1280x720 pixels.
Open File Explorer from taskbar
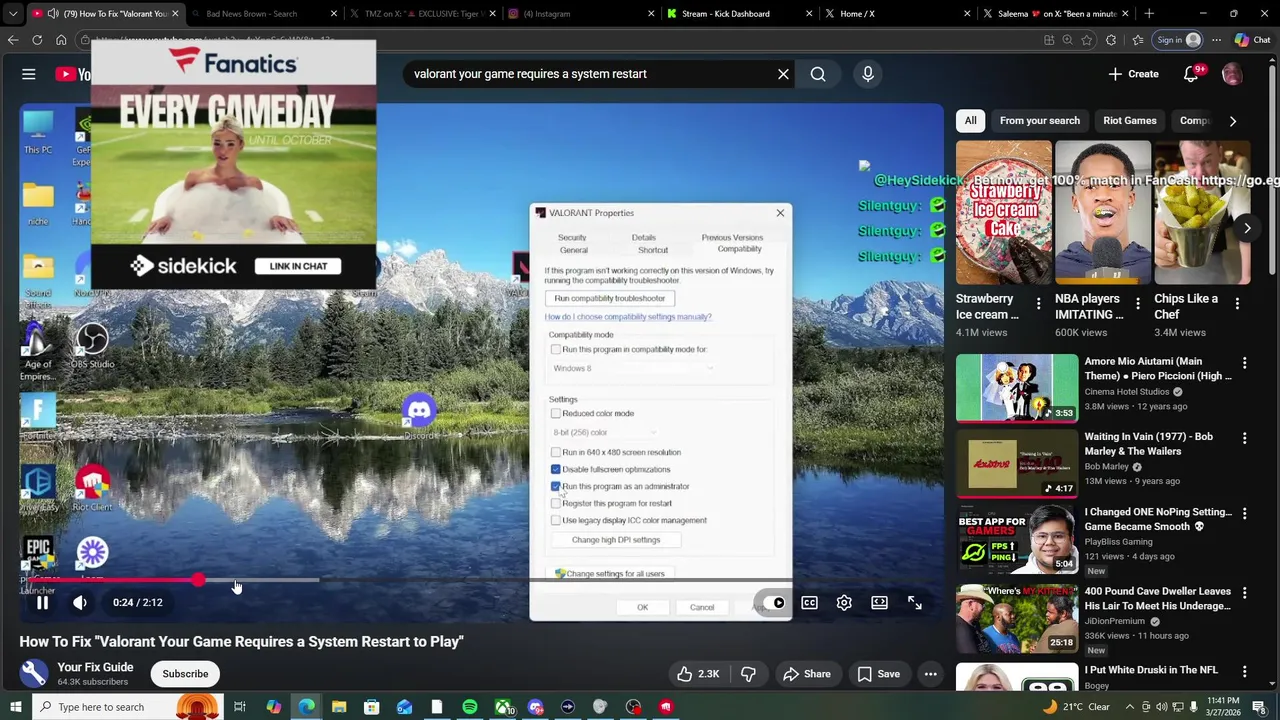click(339, 707)
